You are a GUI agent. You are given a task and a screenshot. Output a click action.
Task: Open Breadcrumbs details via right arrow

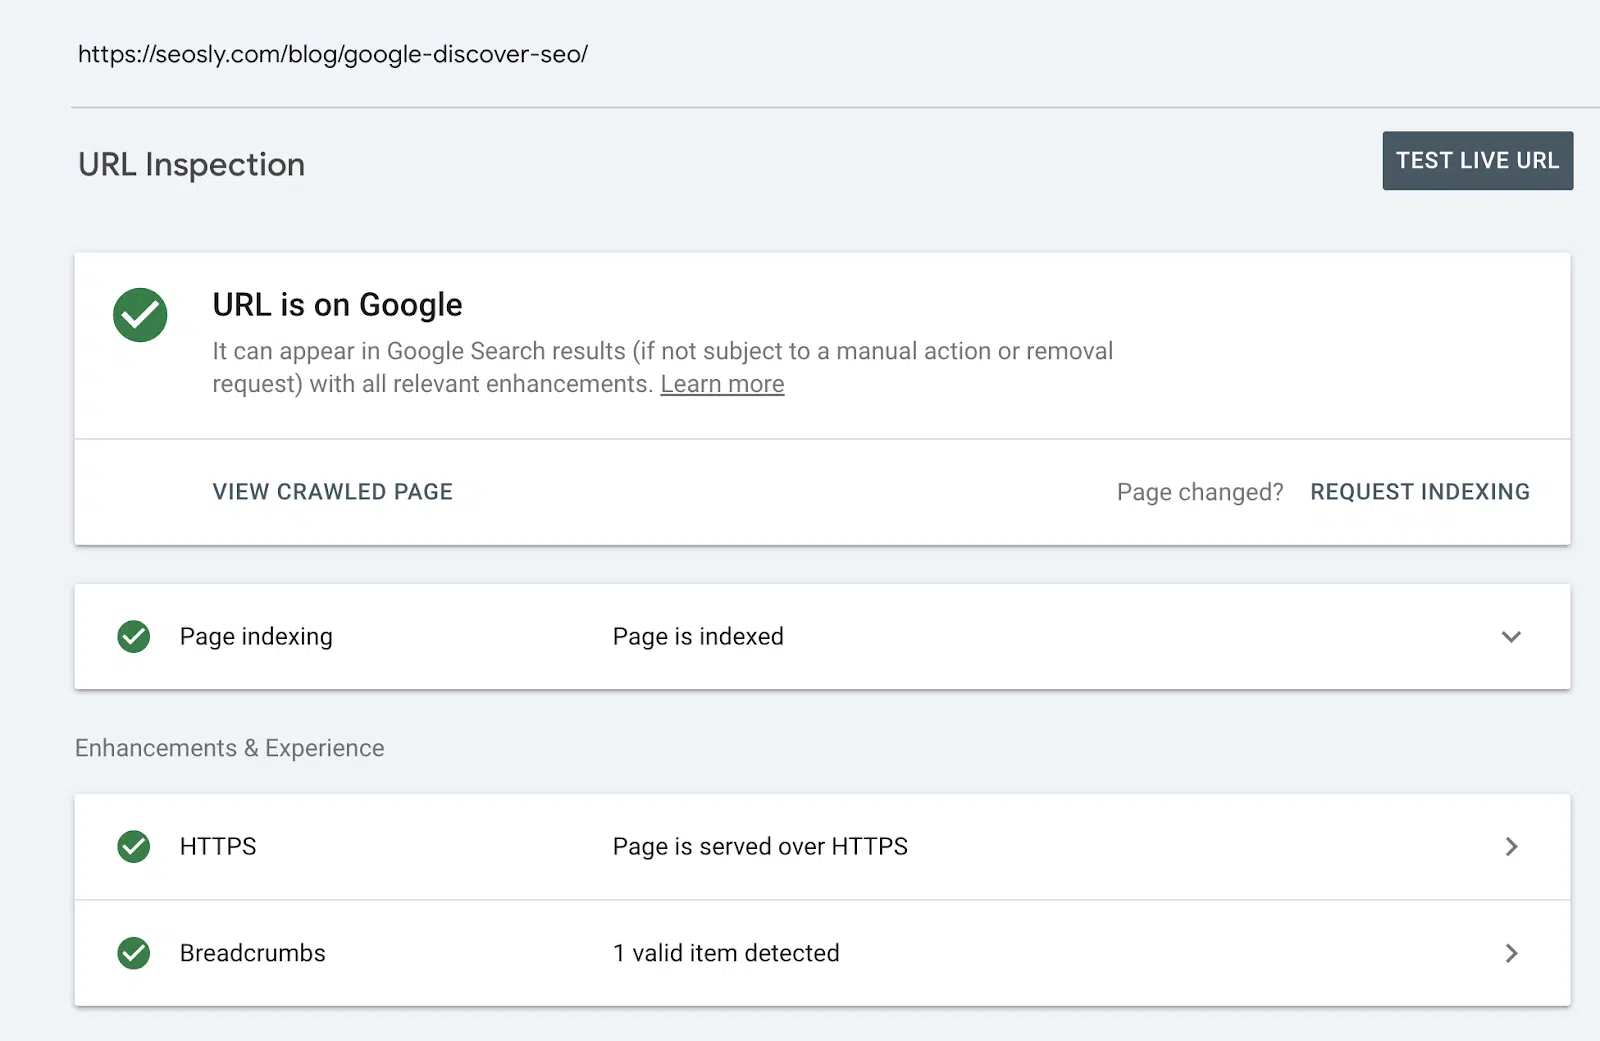pyautogui.click(x=1511, y=953)
